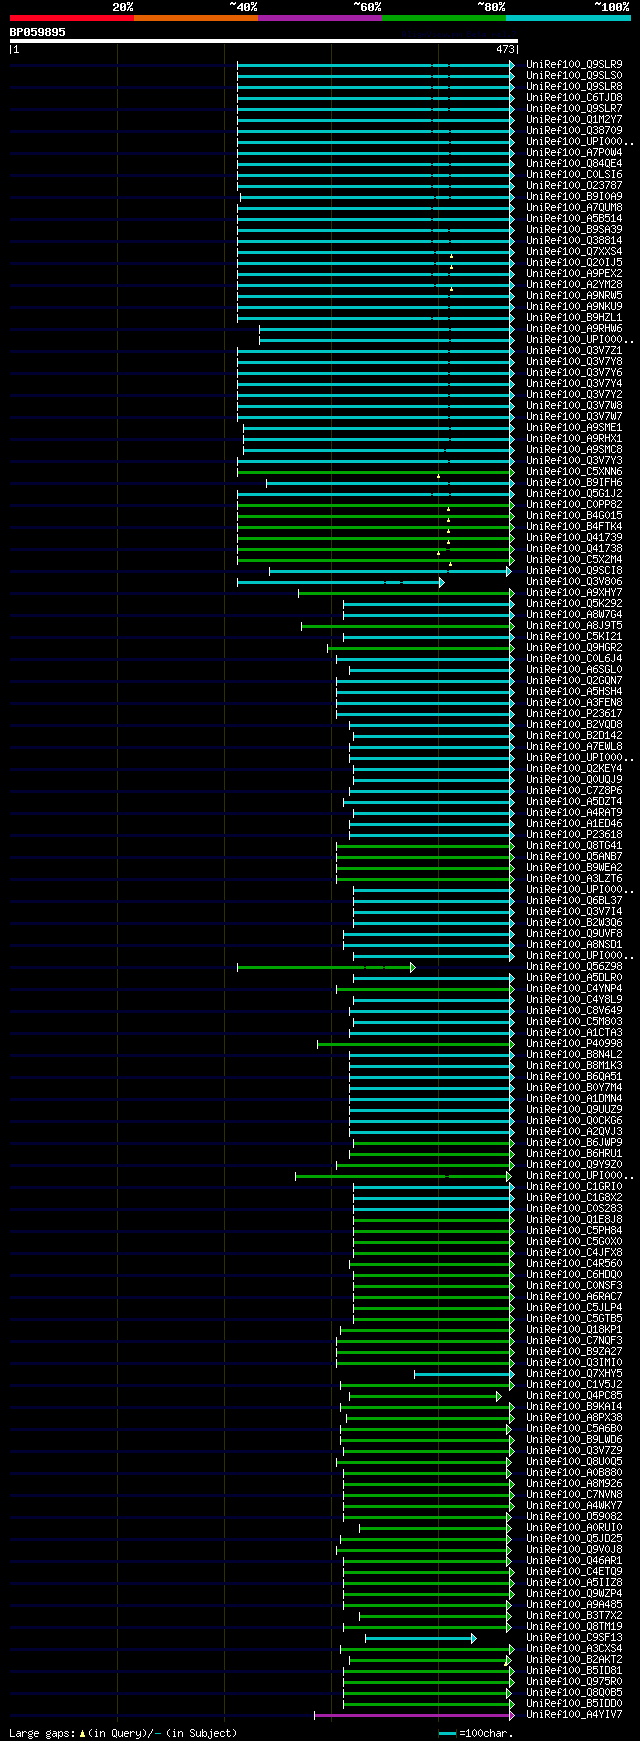Select the UniRef100_A9SME1 label

point(574,427)
